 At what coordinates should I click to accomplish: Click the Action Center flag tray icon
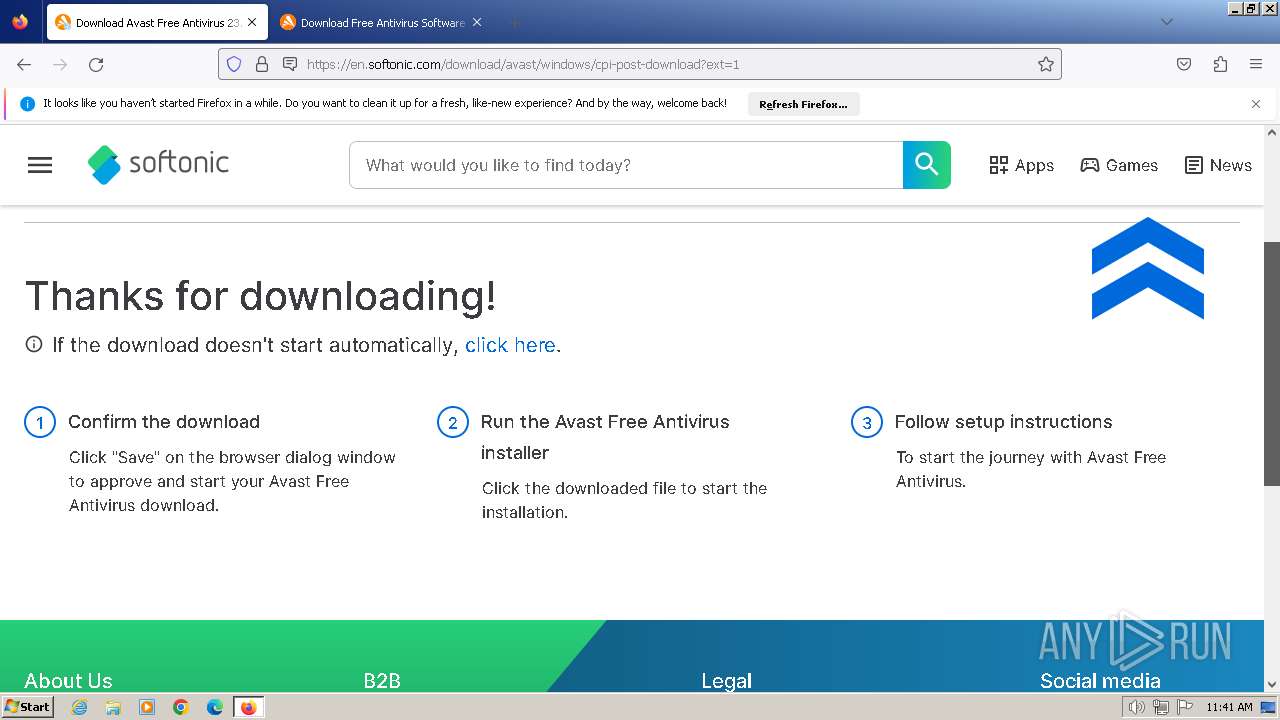pos(1184,707)
